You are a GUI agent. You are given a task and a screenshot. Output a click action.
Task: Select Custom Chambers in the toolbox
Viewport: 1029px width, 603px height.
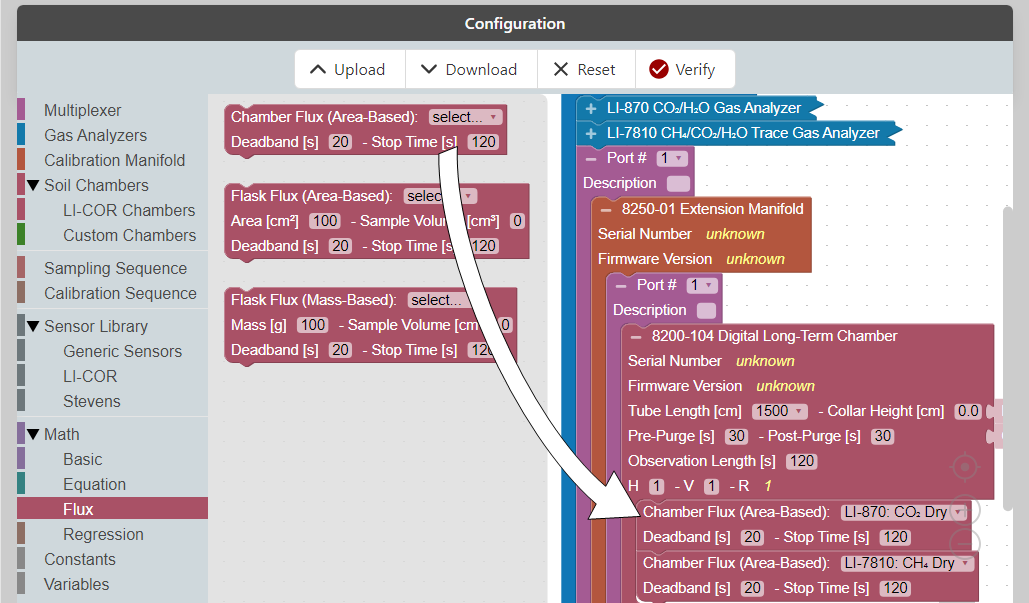pyautogui.click(x=112, y=235)
